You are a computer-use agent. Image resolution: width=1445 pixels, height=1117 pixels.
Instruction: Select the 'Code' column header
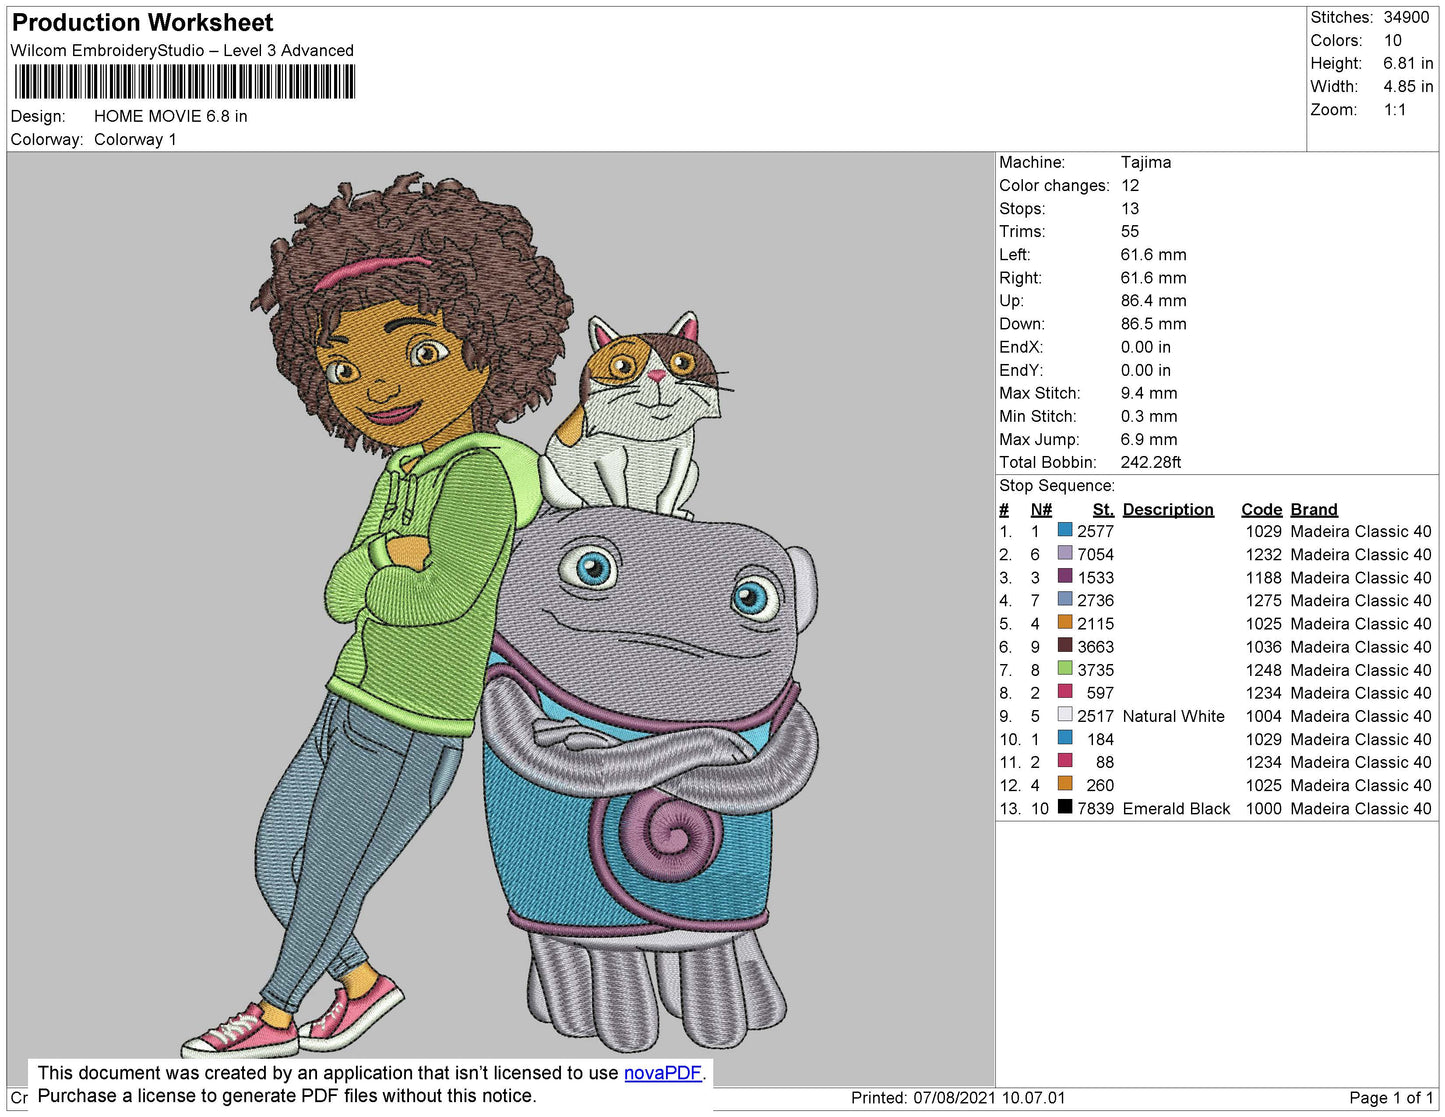pos(1262,509)
